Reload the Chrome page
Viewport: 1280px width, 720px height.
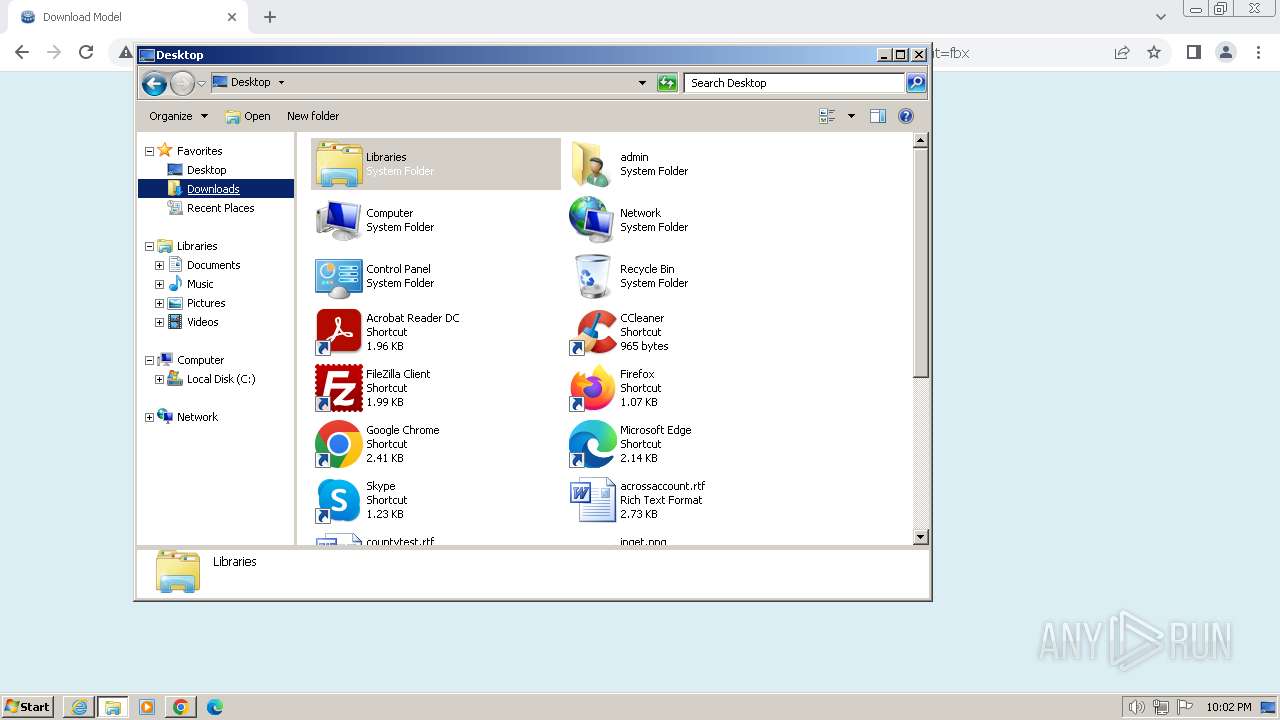pyautogui.click(x=86, y=53)
